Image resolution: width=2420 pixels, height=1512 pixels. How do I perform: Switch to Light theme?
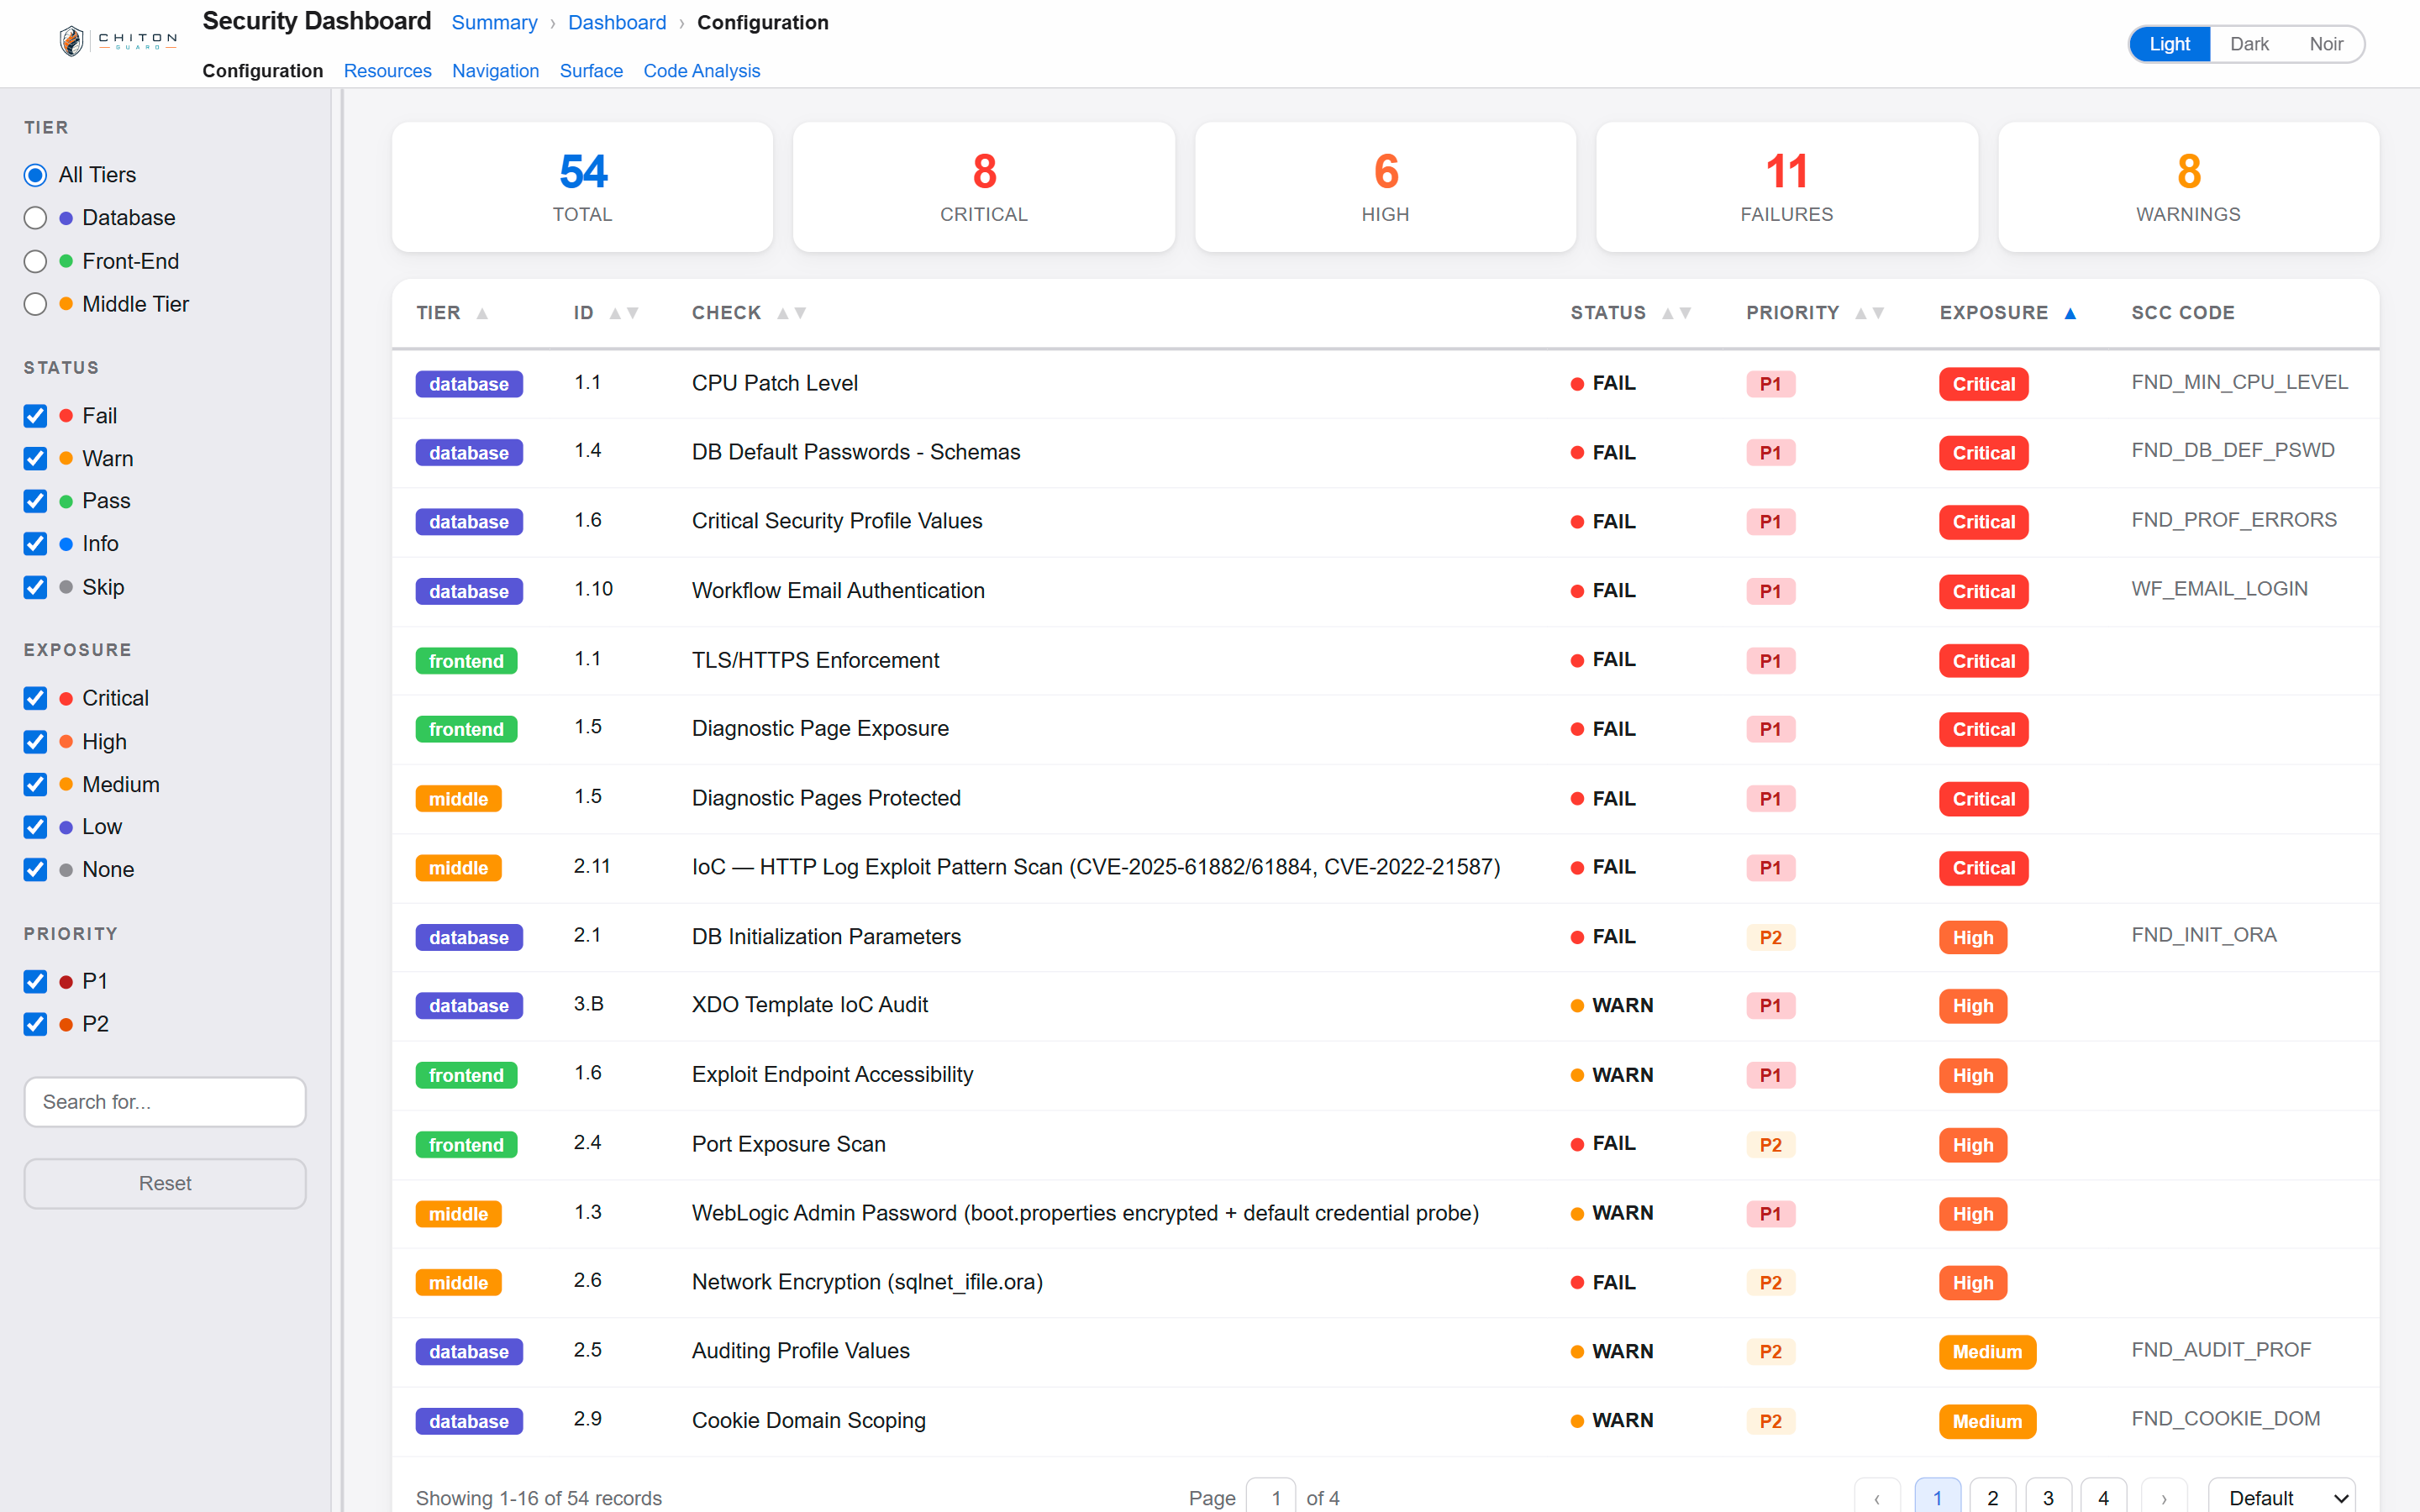click(x=2169, y=44)
